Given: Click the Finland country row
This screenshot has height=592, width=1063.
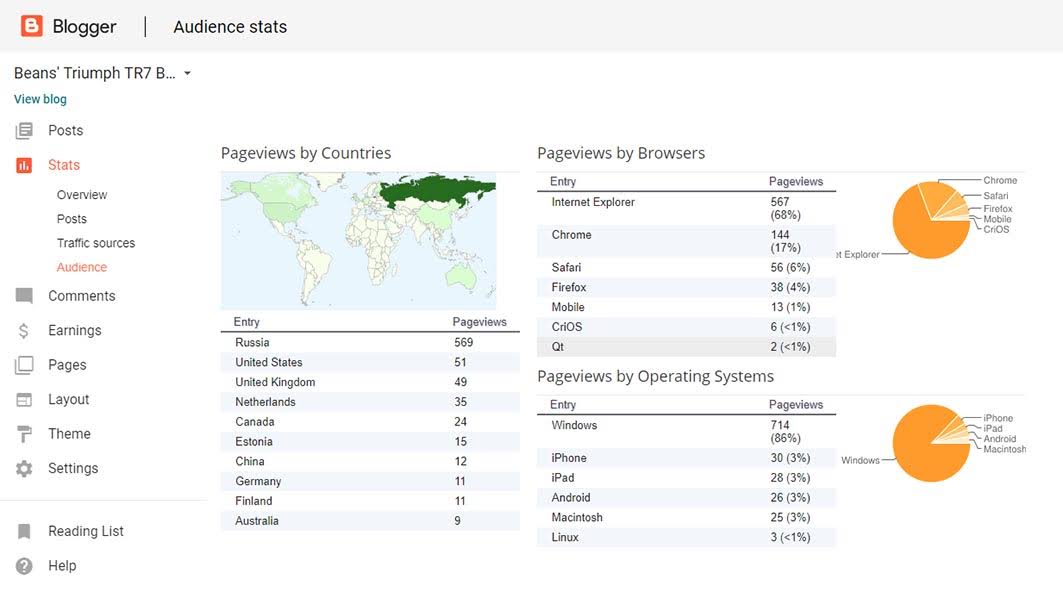Looking at the screenshot, I should (x=370, y=500).
